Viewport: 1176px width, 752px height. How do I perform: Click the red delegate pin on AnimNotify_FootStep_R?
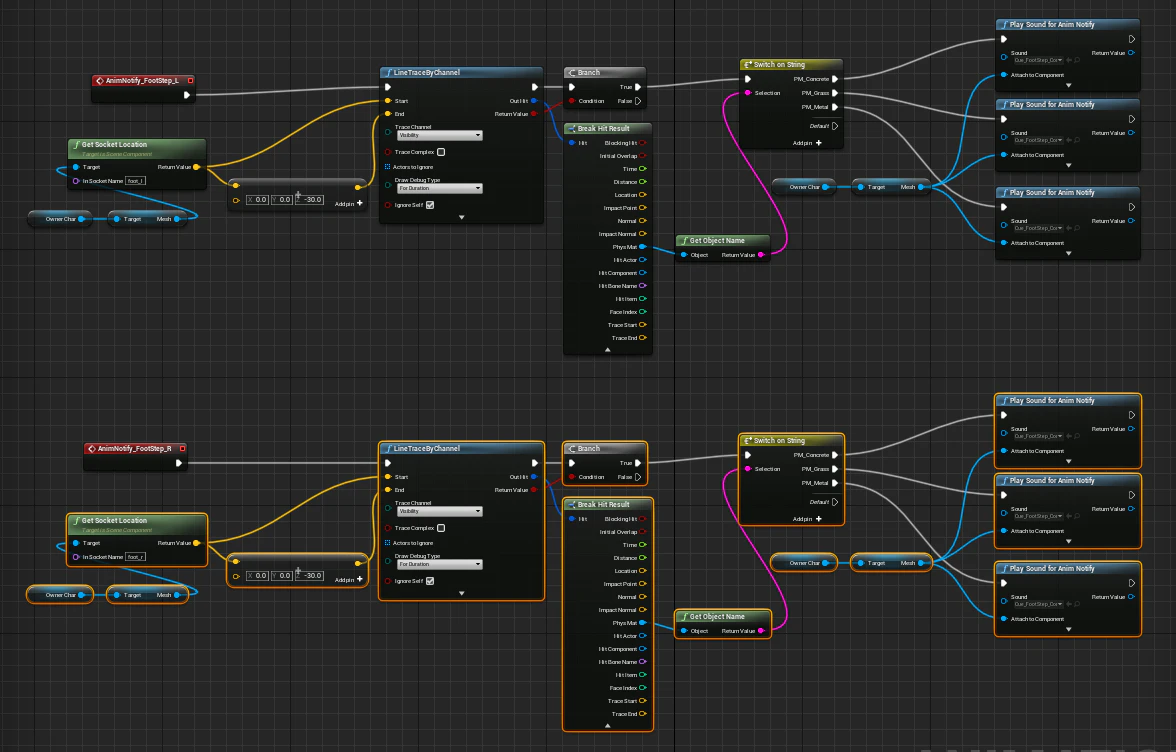tap(182, 448)
